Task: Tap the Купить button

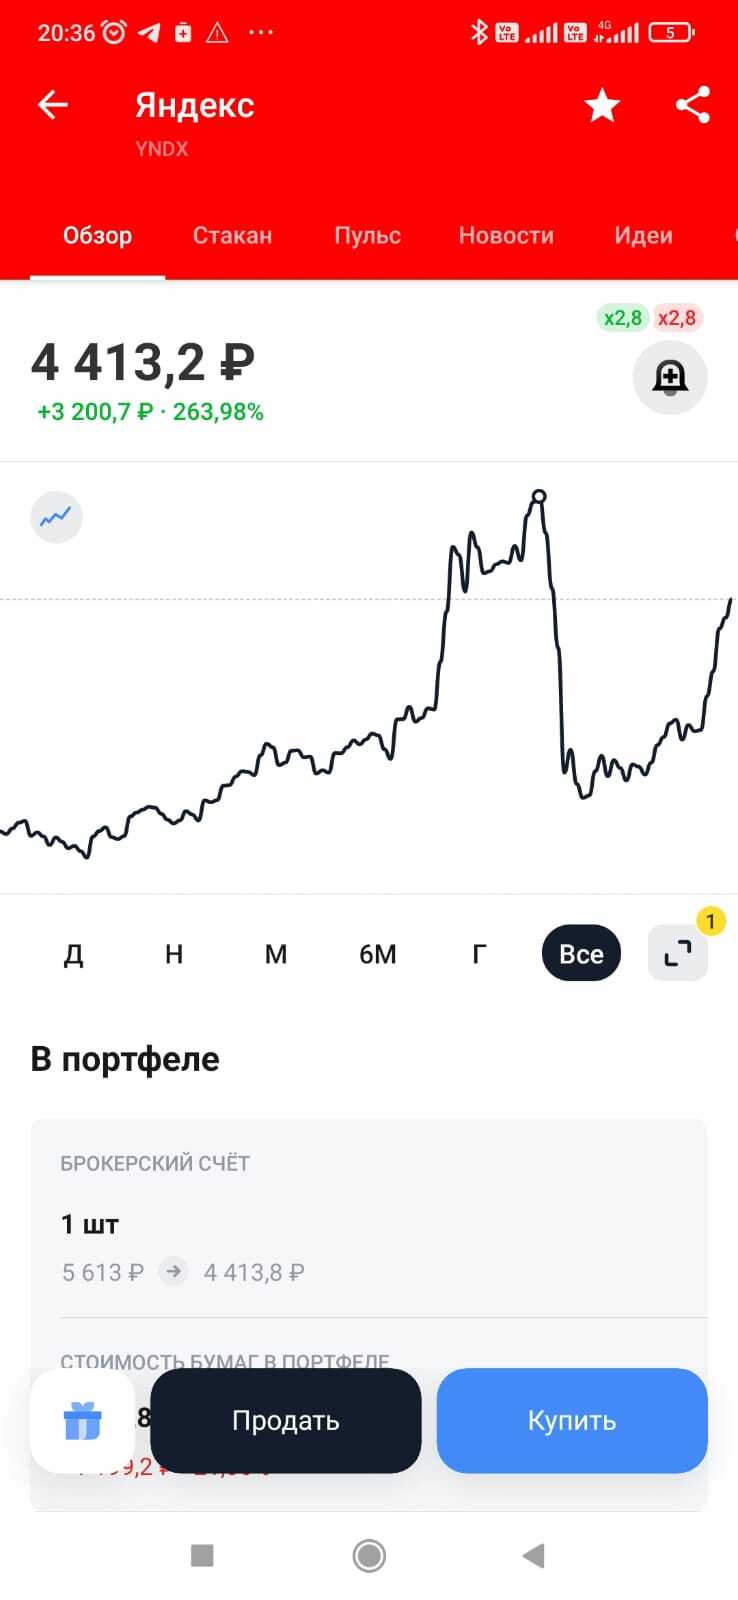Action: click(x=572, y=1420)
